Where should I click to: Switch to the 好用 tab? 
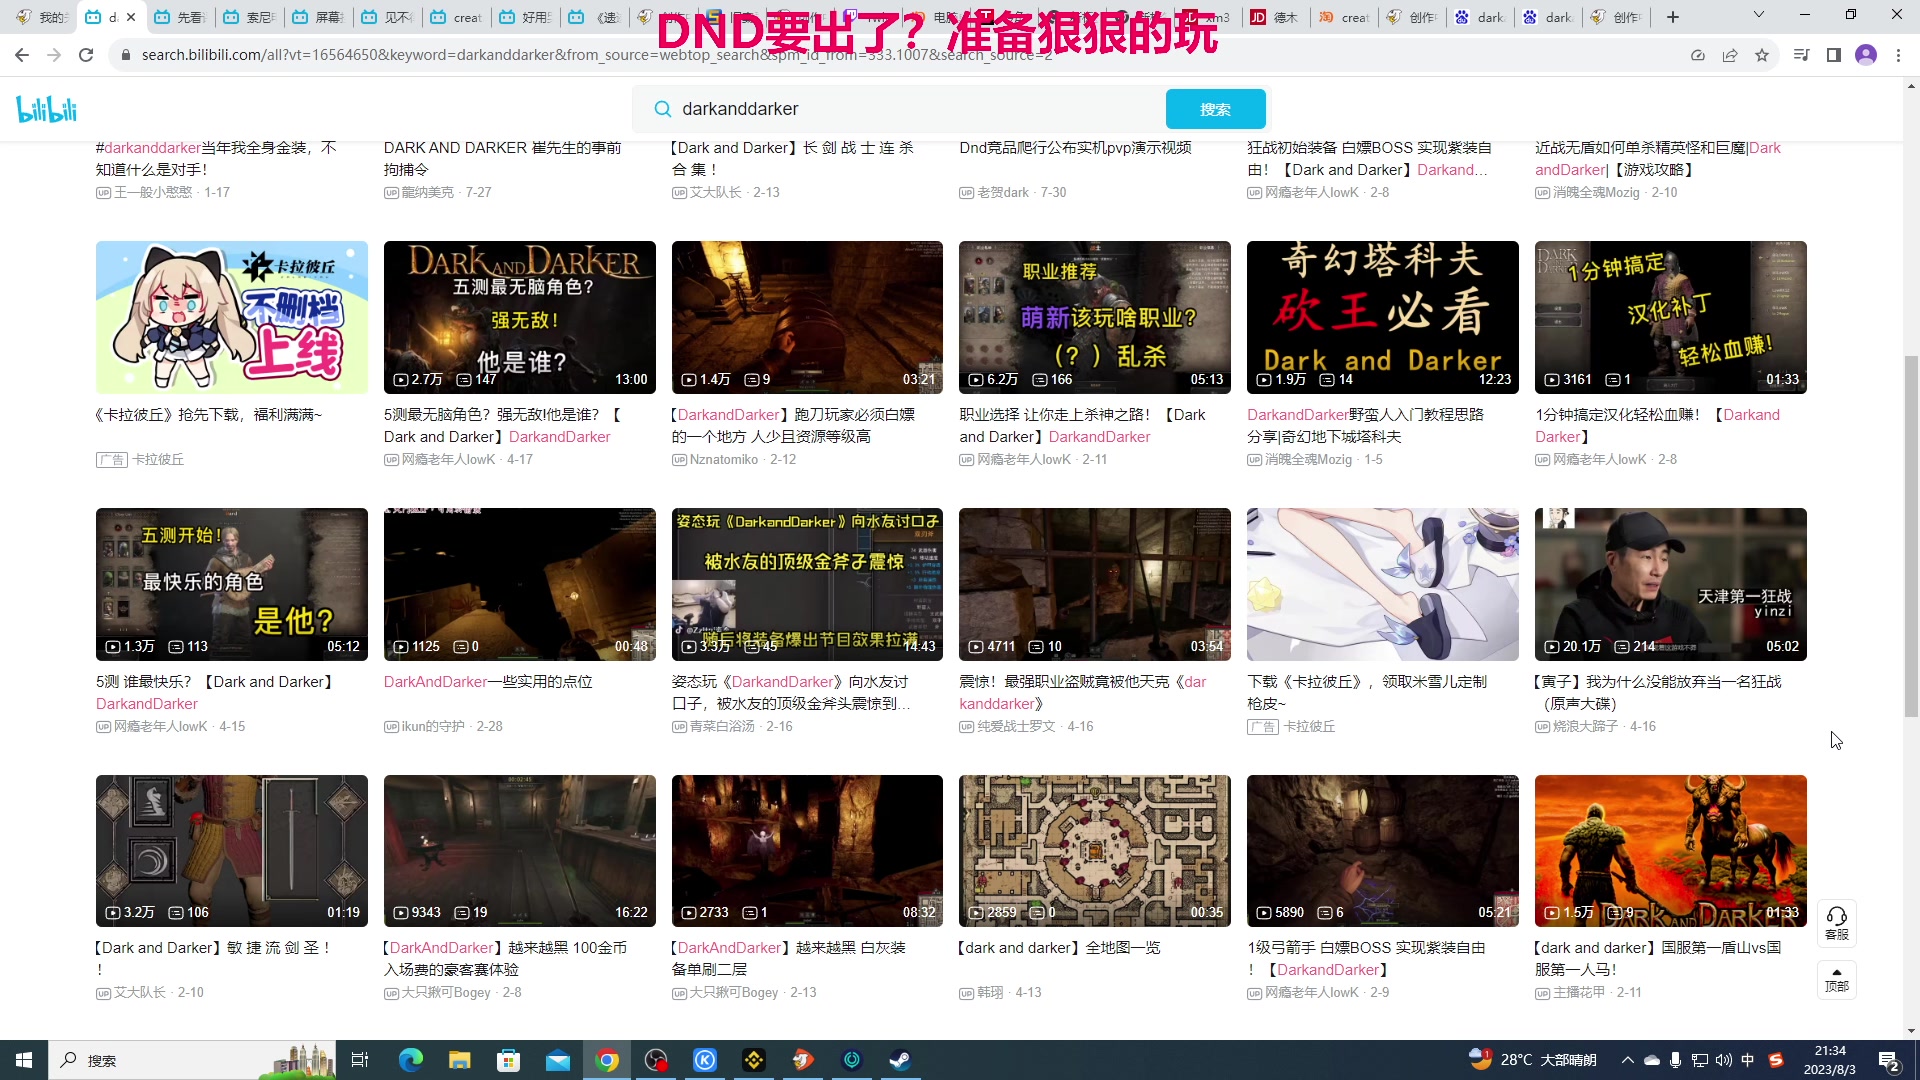[x=526, y=17]
